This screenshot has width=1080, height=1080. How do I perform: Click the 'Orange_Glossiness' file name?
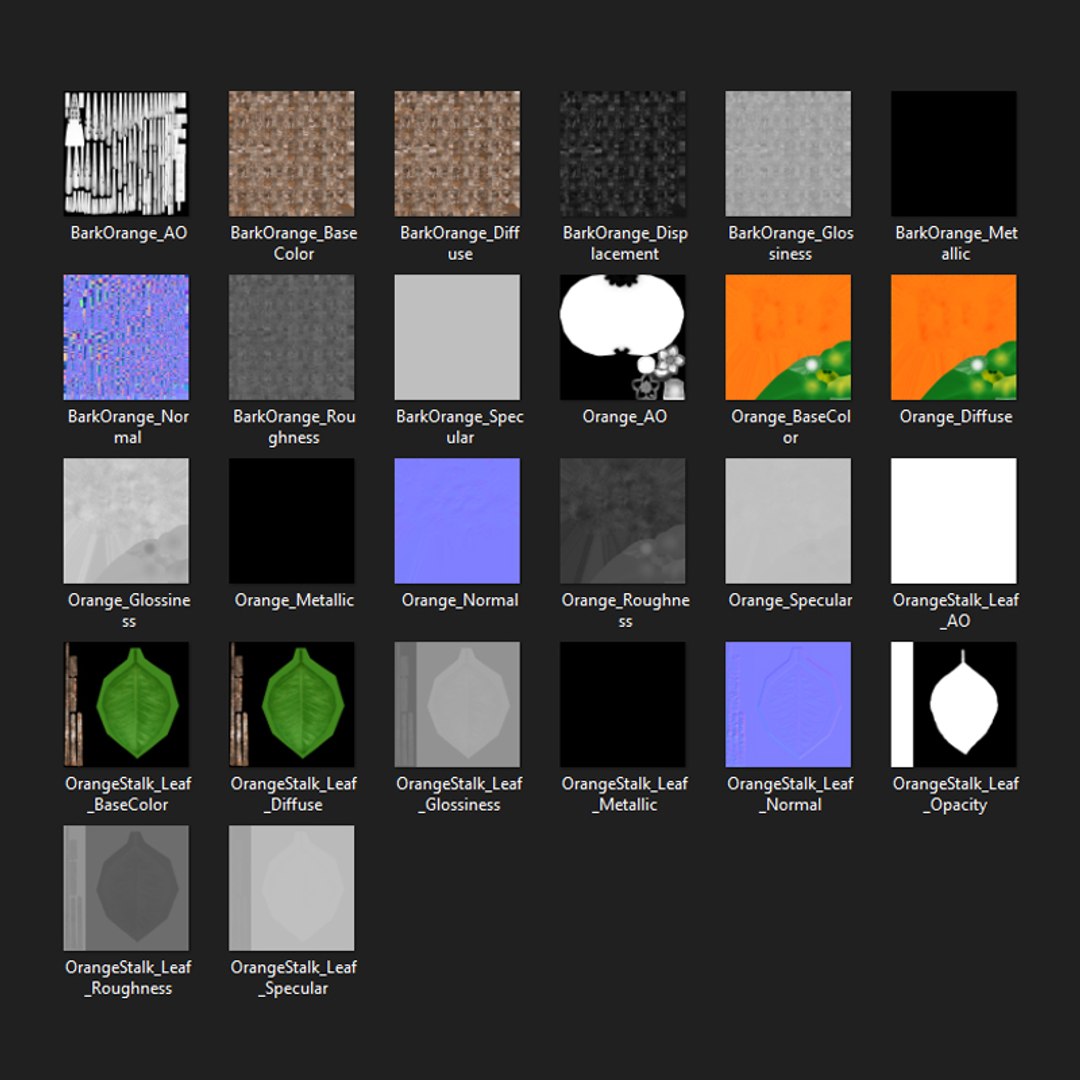coord(129,610)
